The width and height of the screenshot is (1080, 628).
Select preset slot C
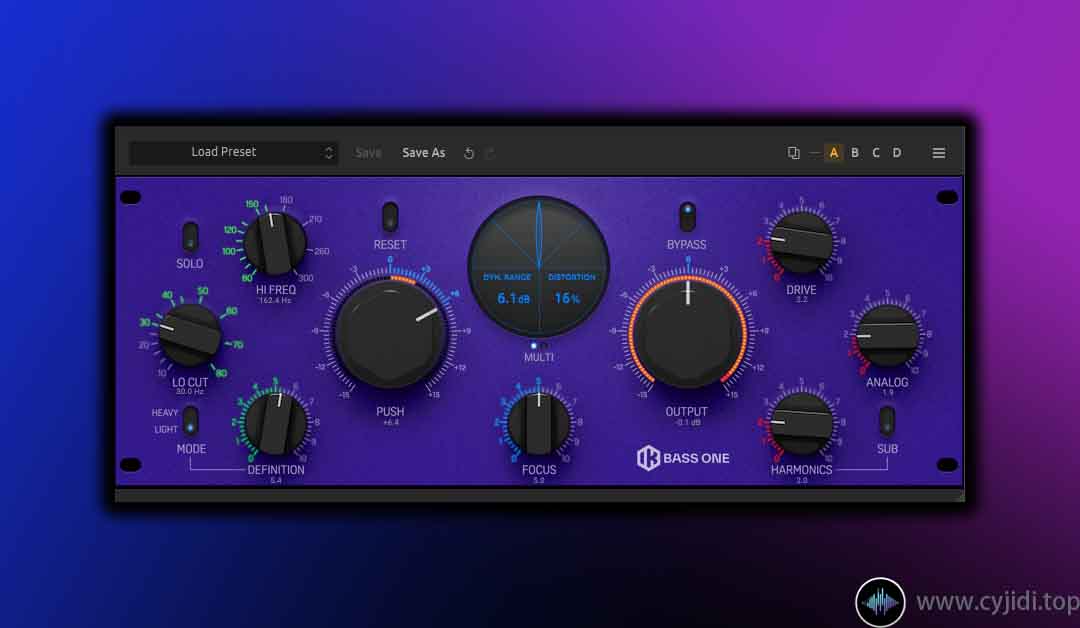[876, 153]
